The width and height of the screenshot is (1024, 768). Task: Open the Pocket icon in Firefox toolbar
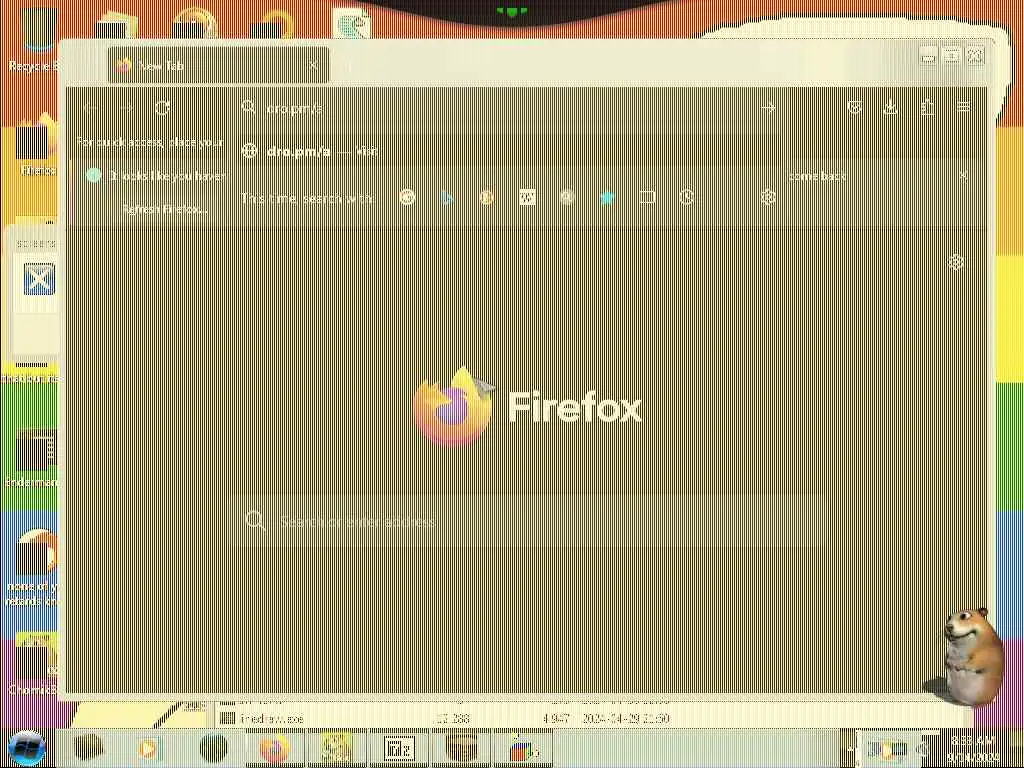[855, 108]
